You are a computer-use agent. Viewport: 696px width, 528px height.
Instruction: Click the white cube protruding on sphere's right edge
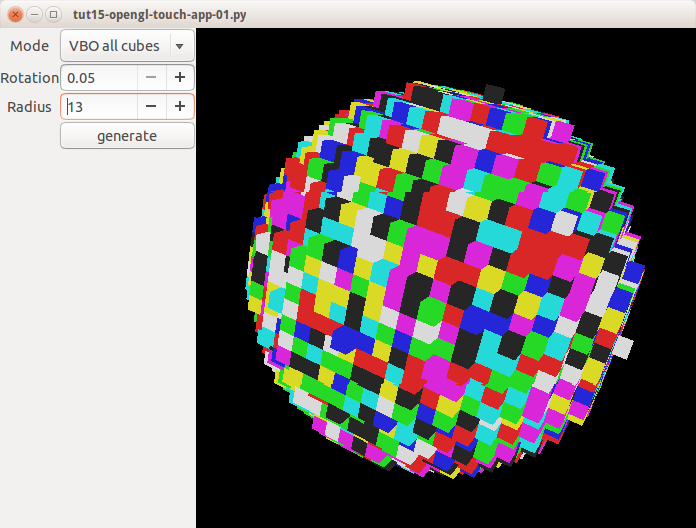coord(623,348)
